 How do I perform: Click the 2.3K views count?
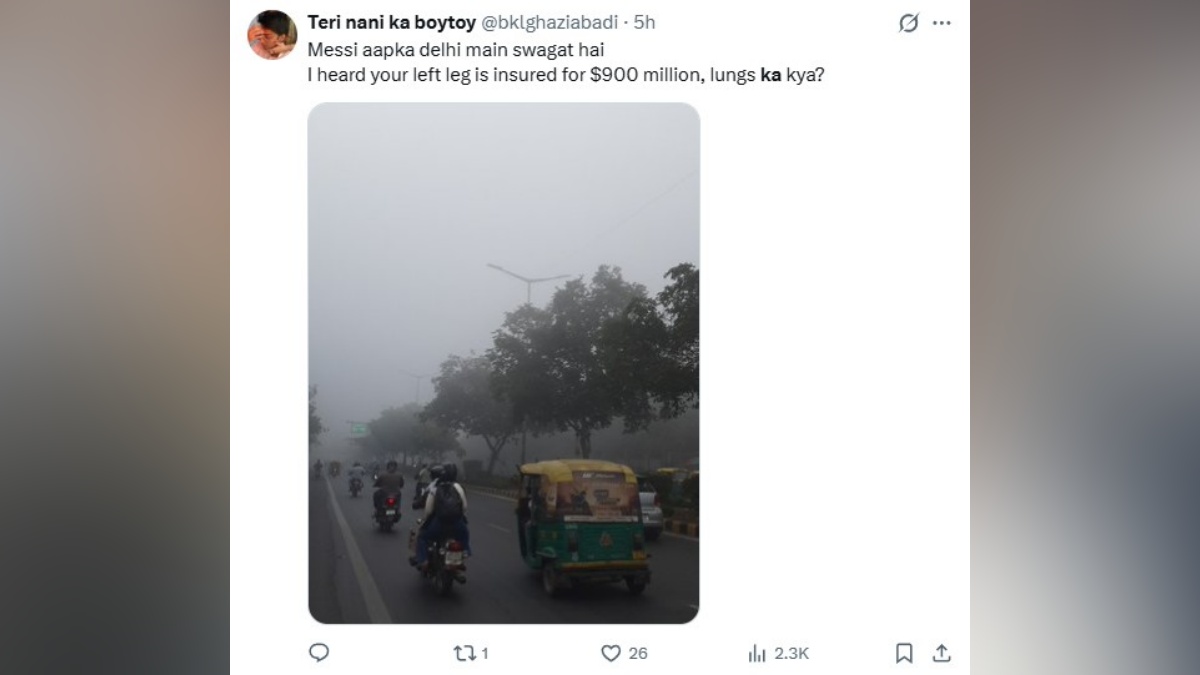pos(789,652)
